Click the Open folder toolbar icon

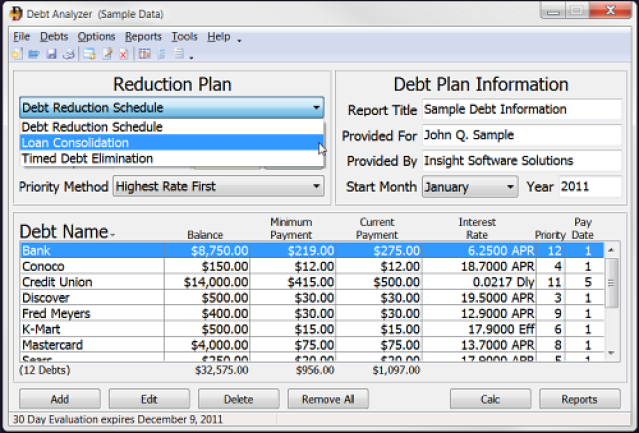click(x=34, y=54)
